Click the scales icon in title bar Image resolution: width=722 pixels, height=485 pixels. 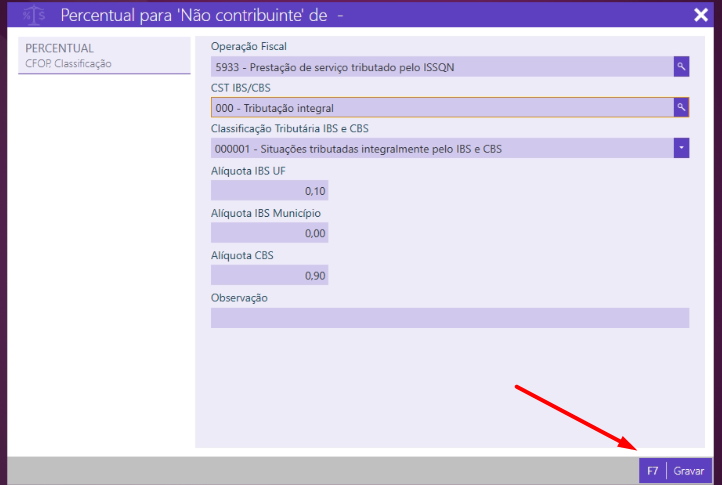[34, 15]
